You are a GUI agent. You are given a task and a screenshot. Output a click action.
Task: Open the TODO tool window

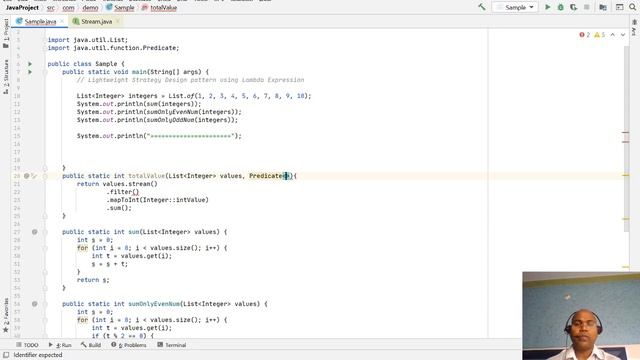pyautogui.click(x=27, y=345)
